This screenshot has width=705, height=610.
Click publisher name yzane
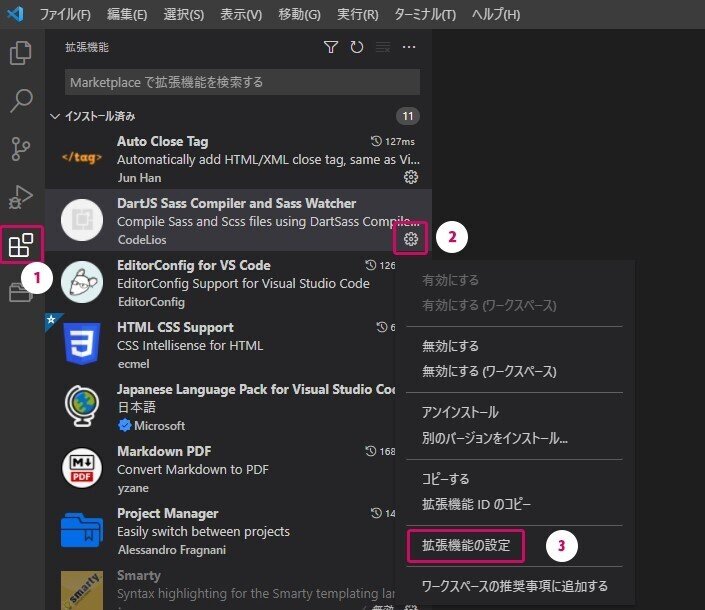[133, 488]
